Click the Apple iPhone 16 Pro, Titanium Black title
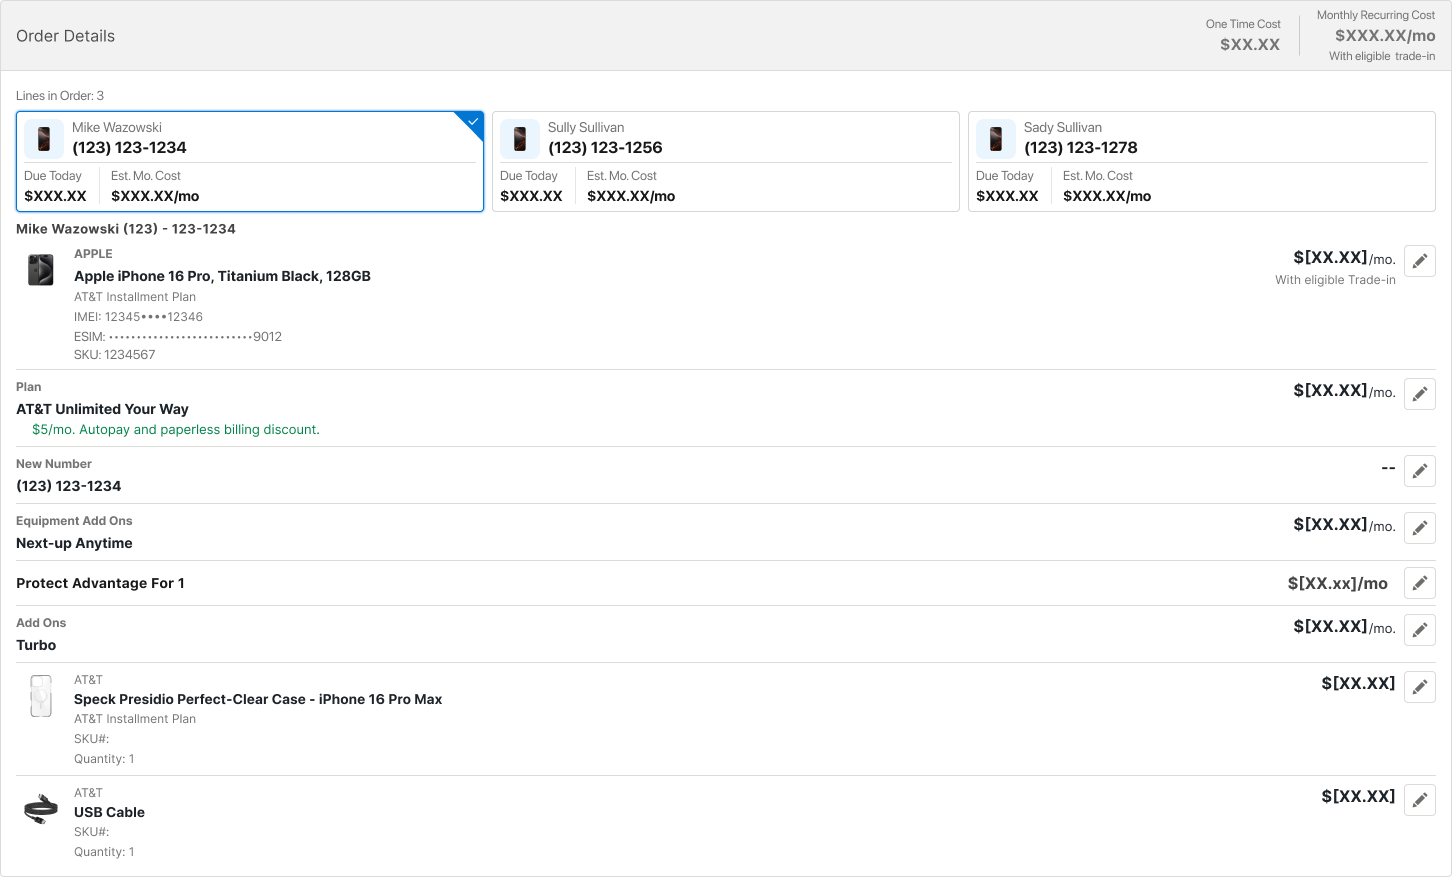 (222, 276)
